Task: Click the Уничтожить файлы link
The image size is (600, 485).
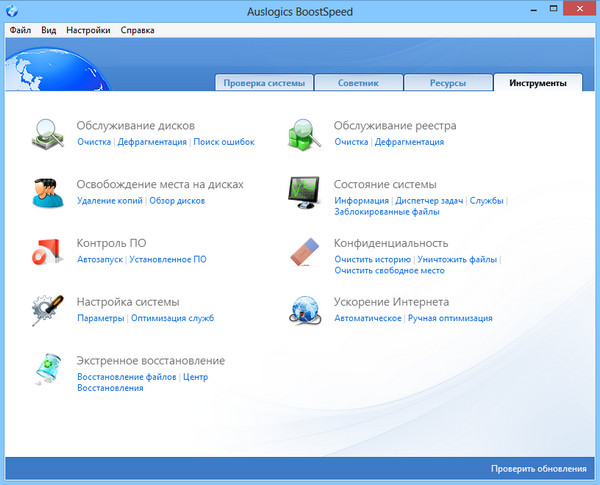Action: (x=457, y=259)
